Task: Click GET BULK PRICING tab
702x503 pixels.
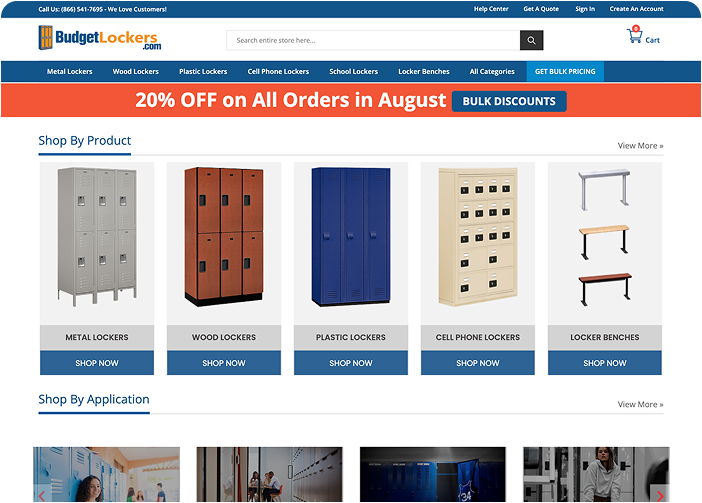Action: tap(565, 72)
